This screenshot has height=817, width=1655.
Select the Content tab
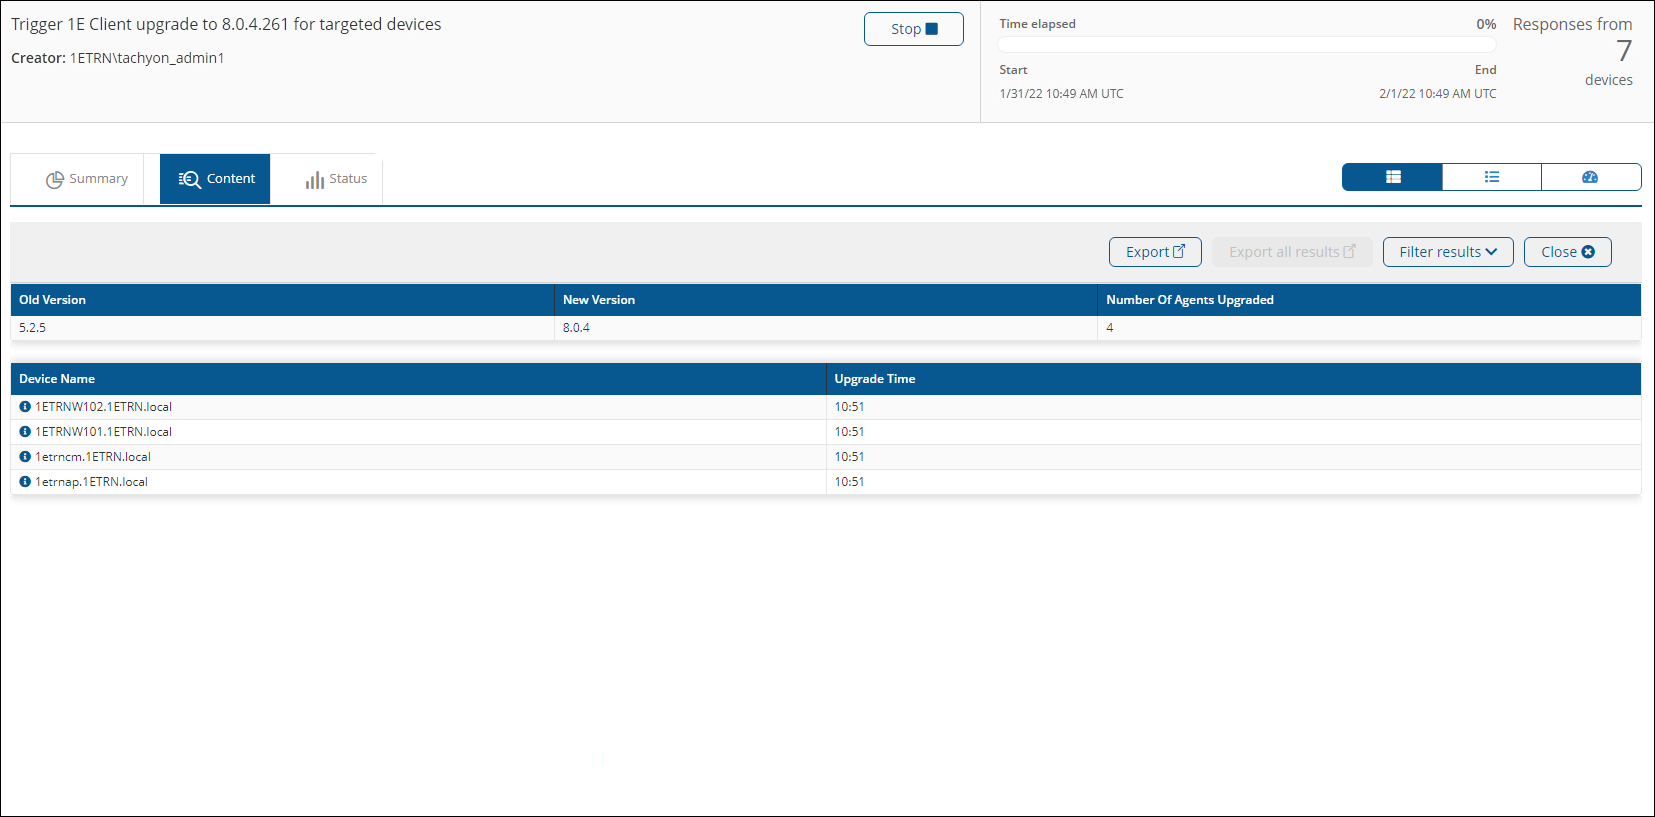(x=216, y=179)
